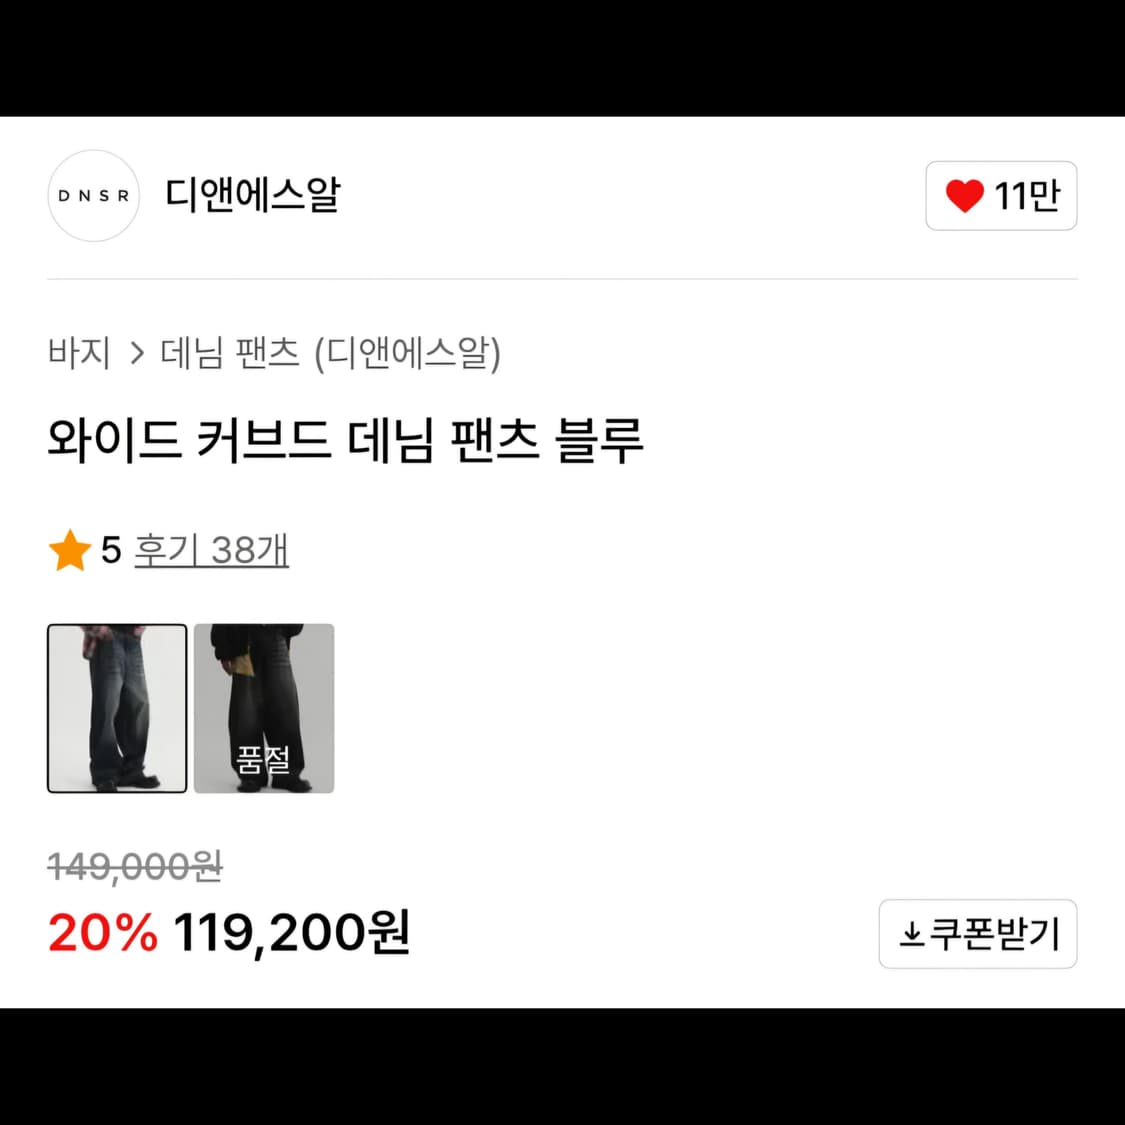
Task: Select the blue denim color thumbnail
Action: [117, 708]
